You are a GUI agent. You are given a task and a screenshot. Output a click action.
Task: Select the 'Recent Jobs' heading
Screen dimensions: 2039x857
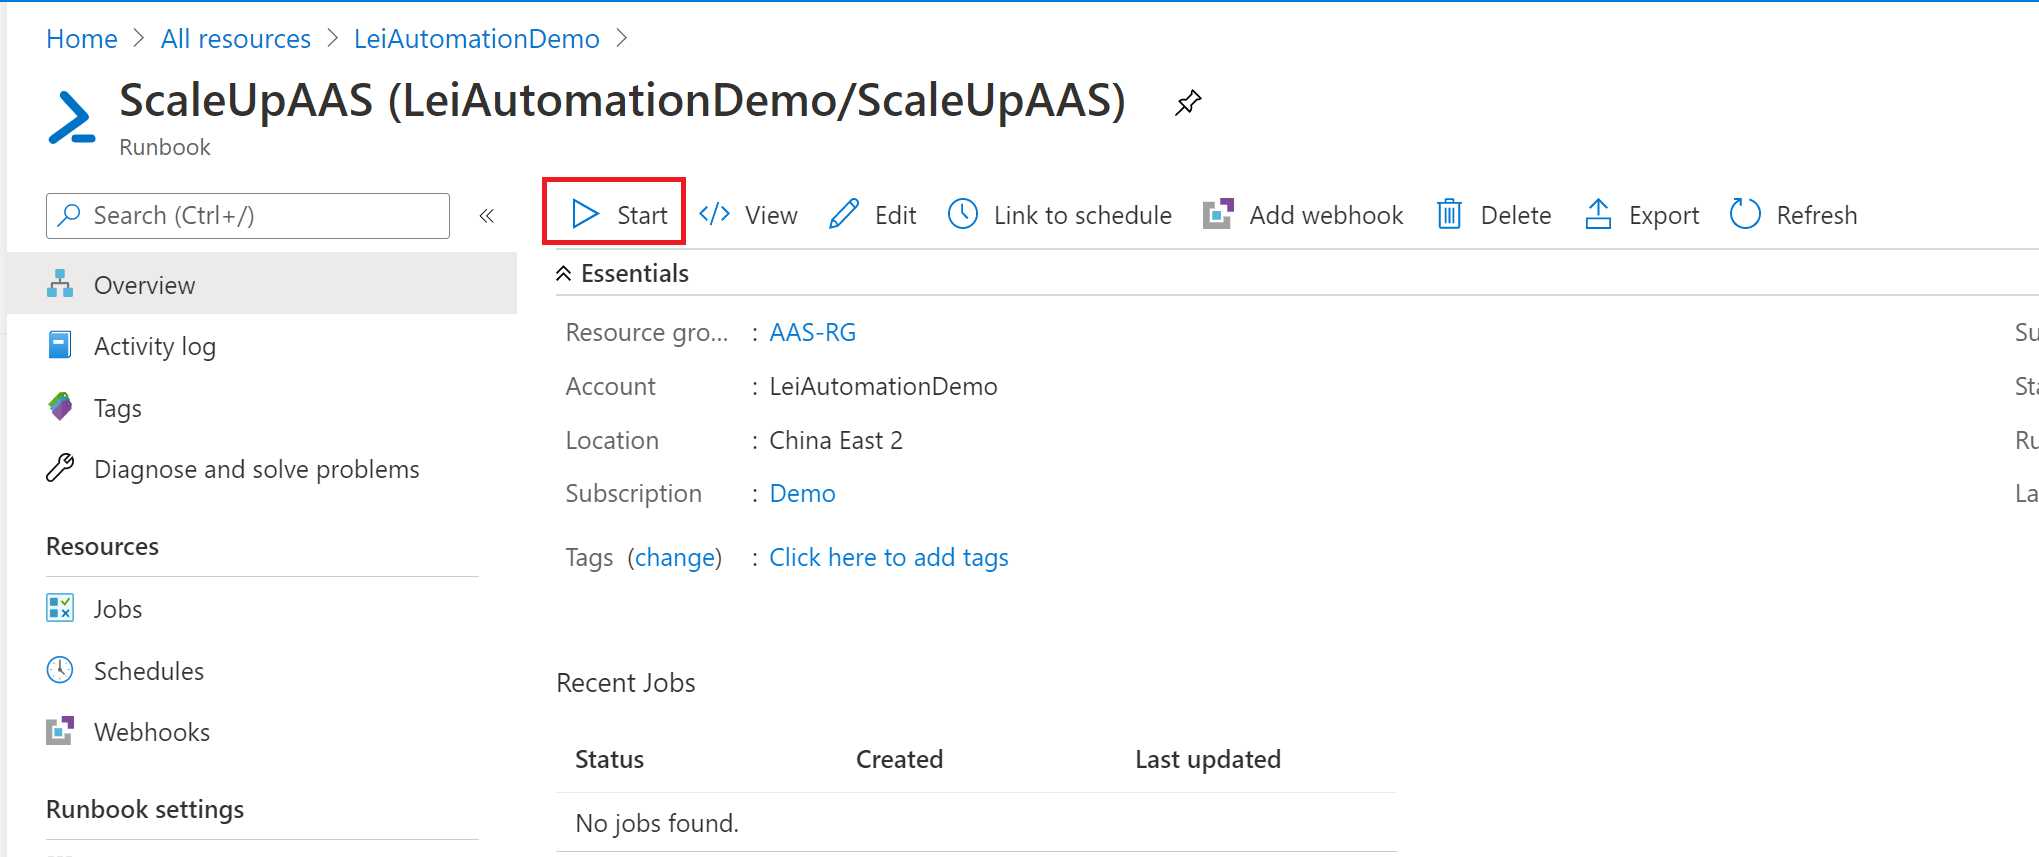point(626,683)
